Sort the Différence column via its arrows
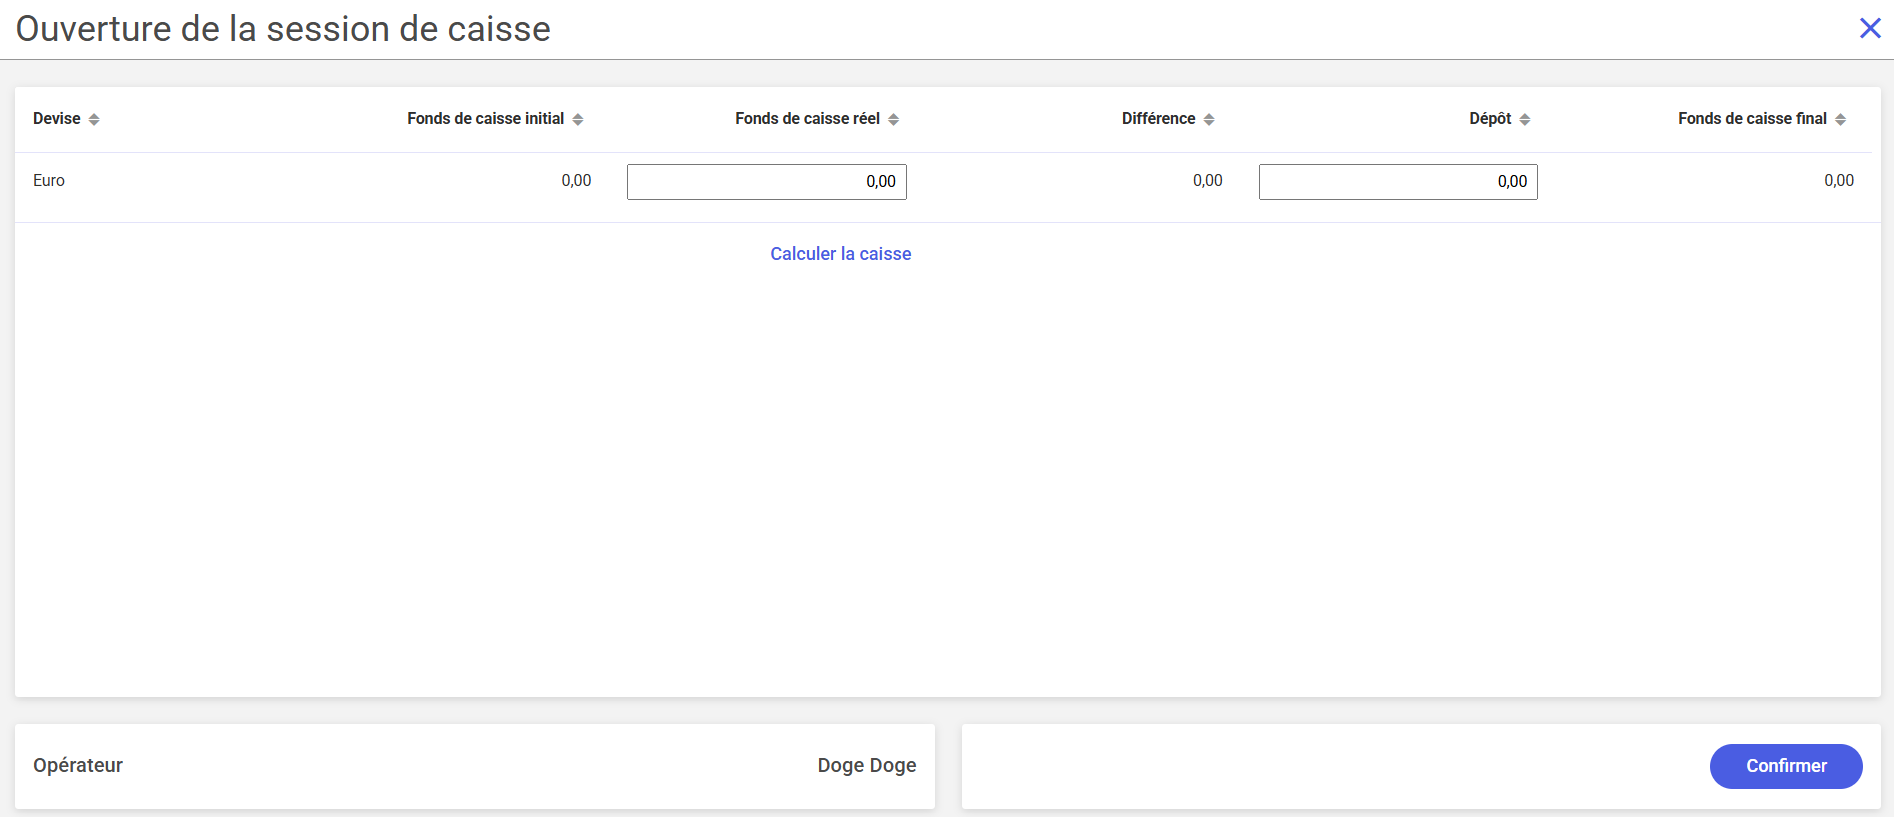The image size is (1894, 817). 1209,119
